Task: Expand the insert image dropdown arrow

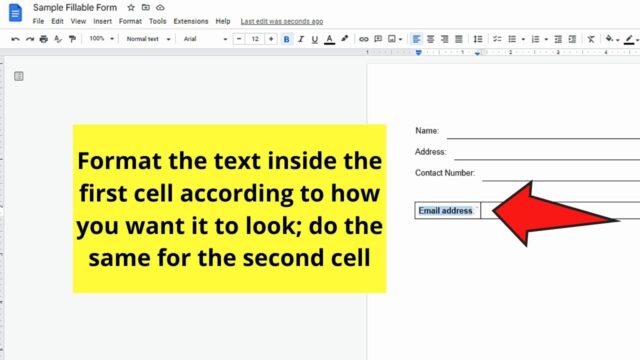Action: tap(401, 39)
